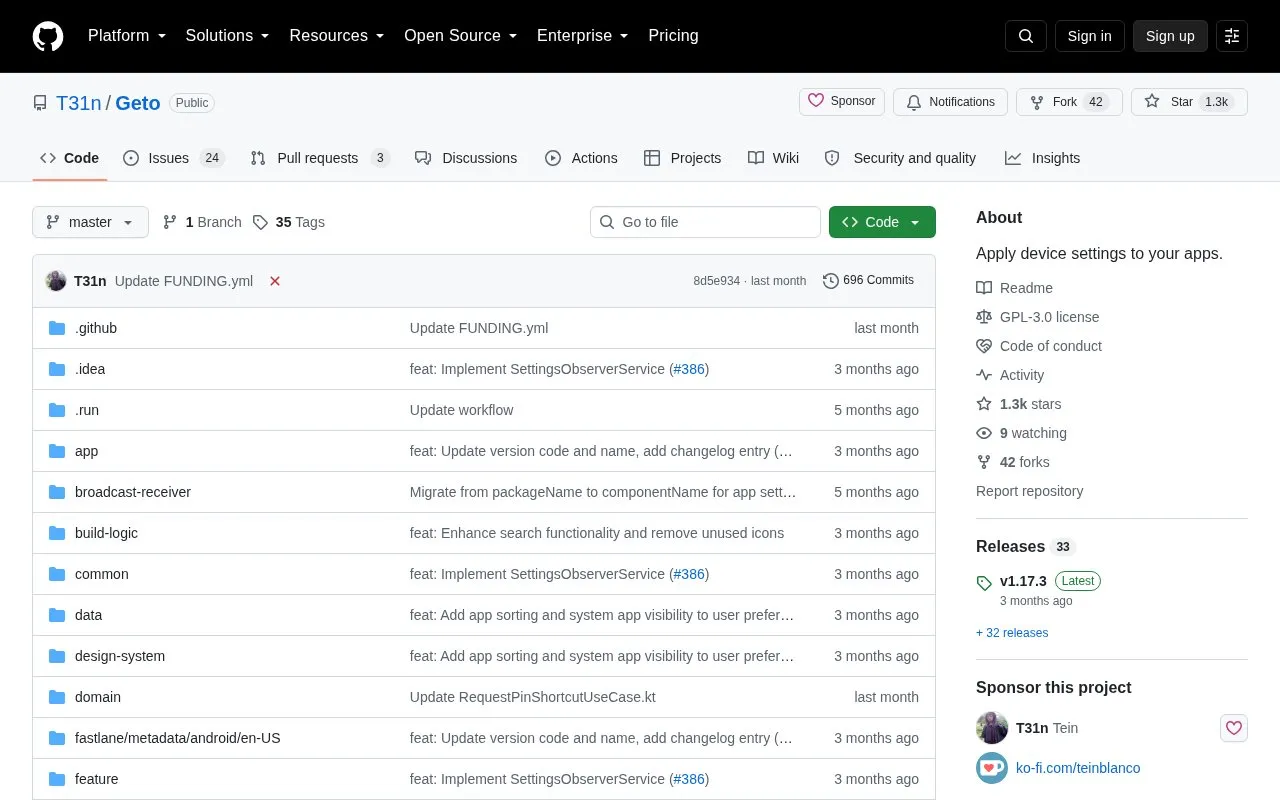Click the v1.17.3 release tag icon
The width and height of the screenshot is (1280, 800).
[984, 582]
